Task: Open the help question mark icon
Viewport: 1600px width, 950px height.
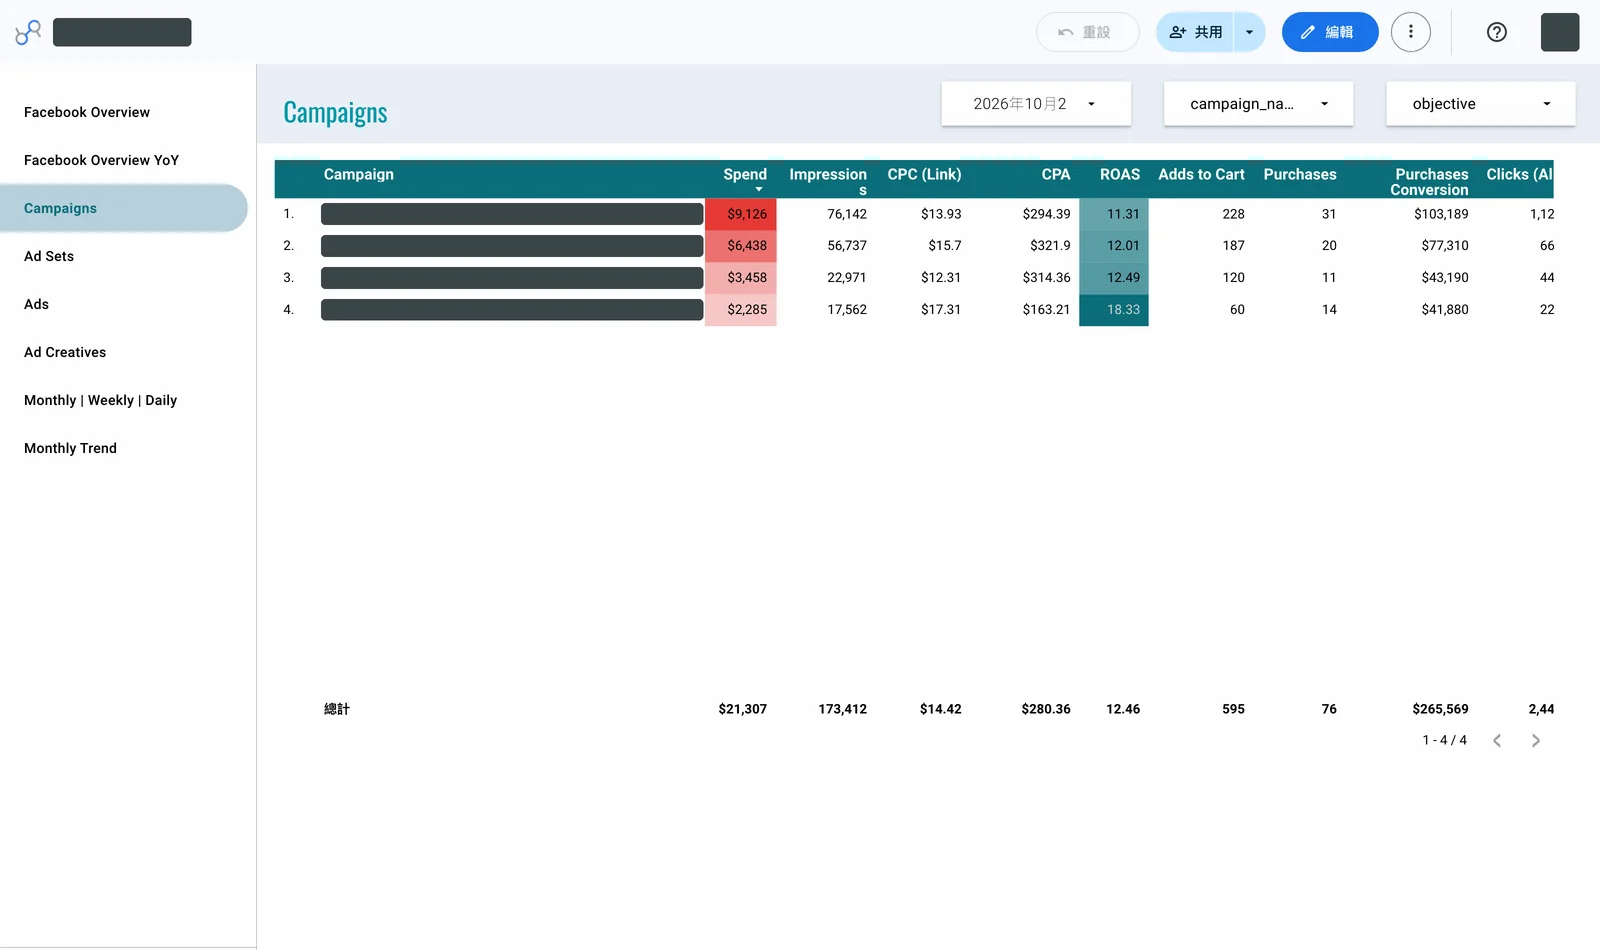Action: [x=1496, y=32]
